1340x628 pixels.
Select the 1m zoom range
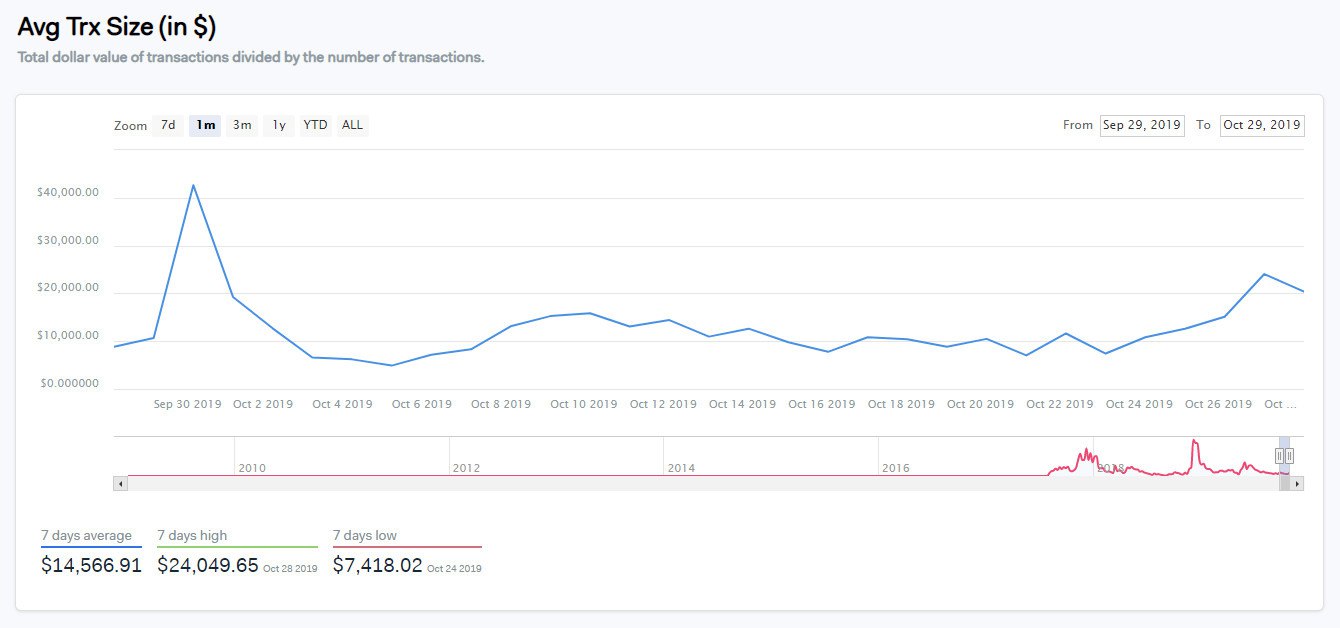[x=205, y=125]
